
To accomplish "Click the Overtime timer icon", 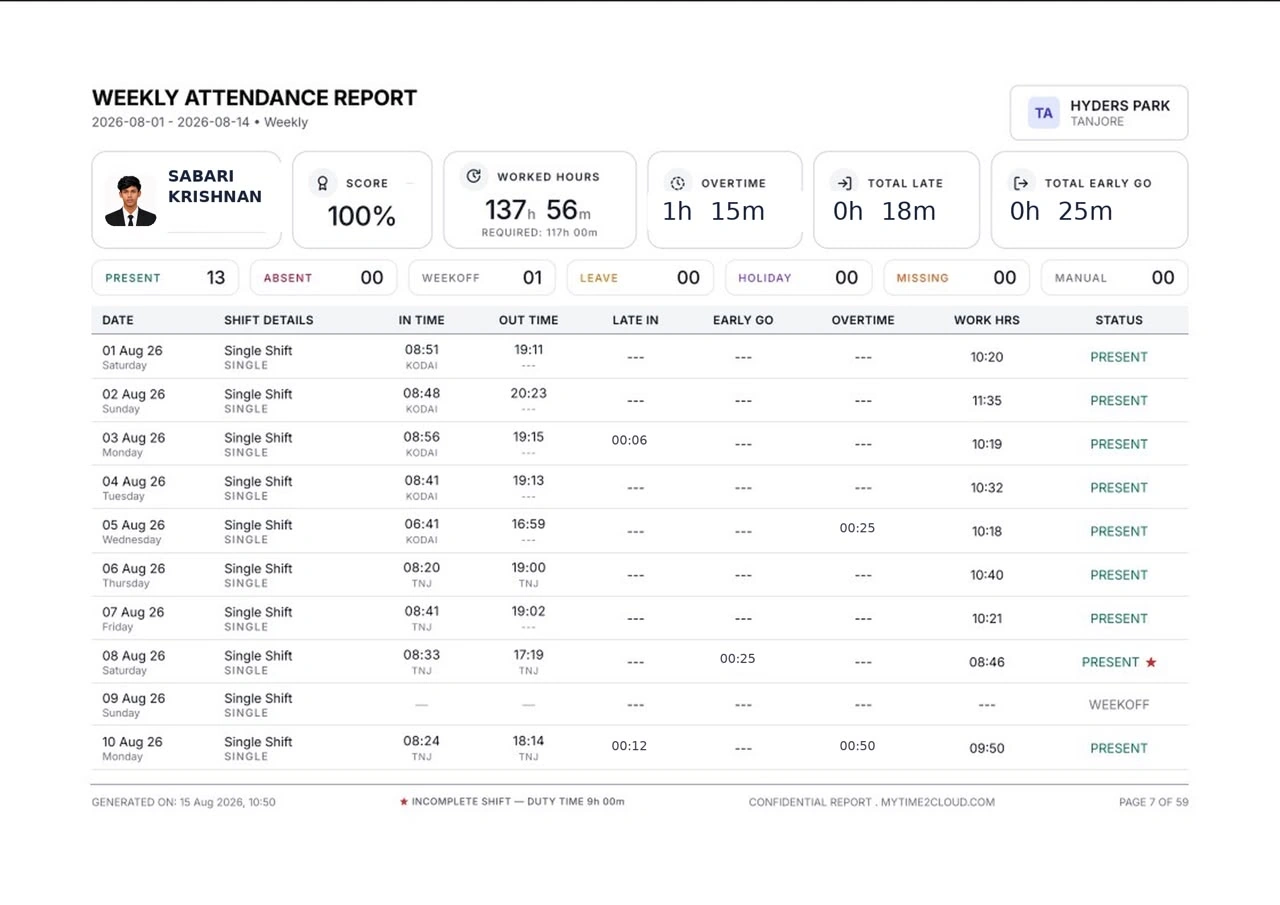I will point(677,183).
